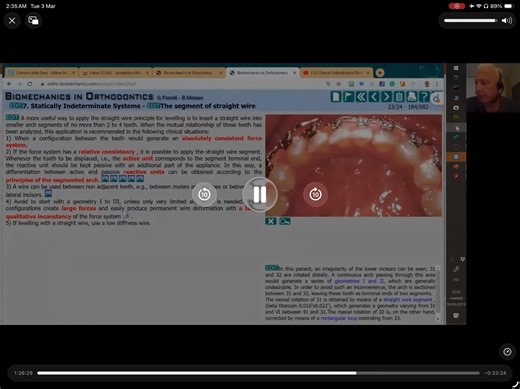Viewport: 520px width, 389px height.
Task: Click image icon after 'lateral incisors'
Action: pyautogui.click(x=48, y=193)
